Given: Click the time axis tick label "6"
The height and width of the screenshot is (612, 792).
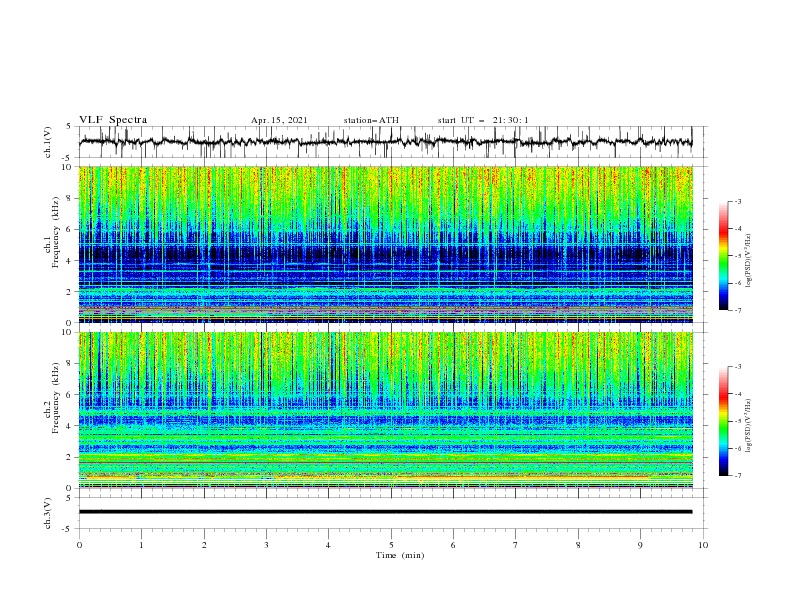Looking at the screenshot, I should (453, 545).
